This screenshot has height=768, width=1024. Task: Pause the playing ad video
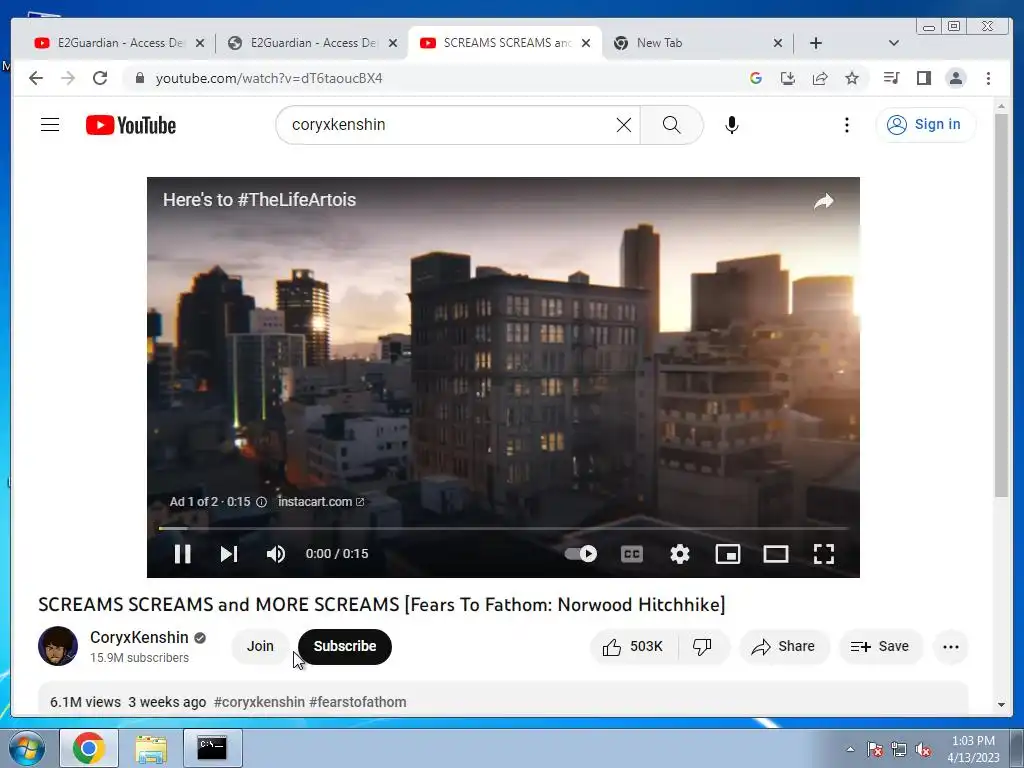click(182, 554)
